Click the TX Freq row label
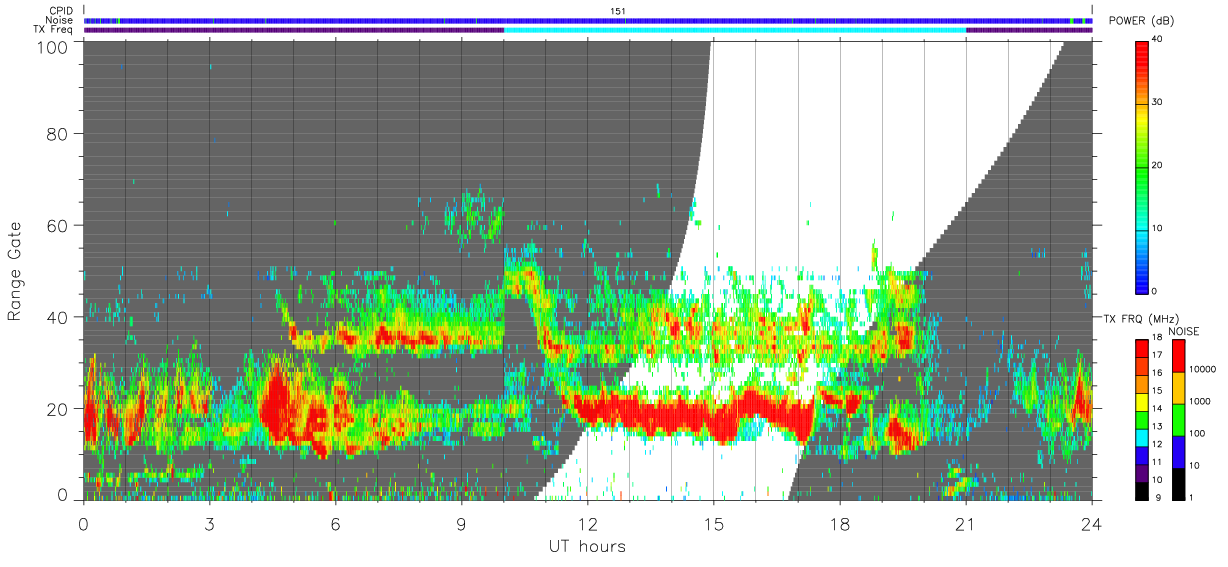Image resolution: width=1228 pixels, height=567 pixels. pyautogui.click(x=54, y=30)
